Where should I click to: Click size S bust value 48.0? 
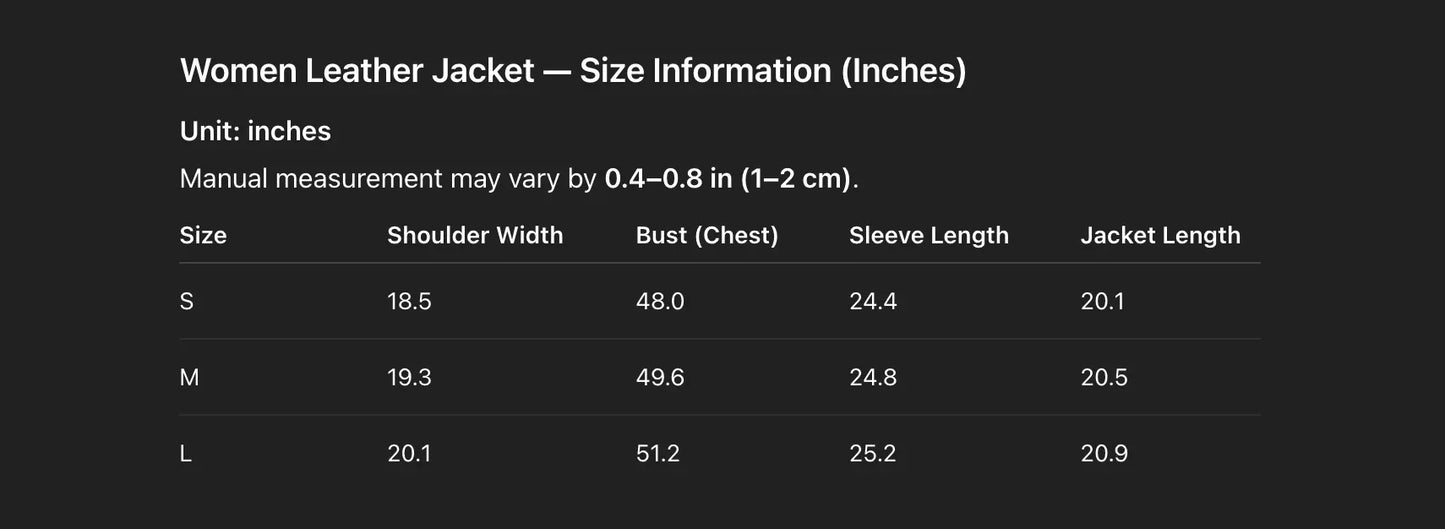(660, 301)
